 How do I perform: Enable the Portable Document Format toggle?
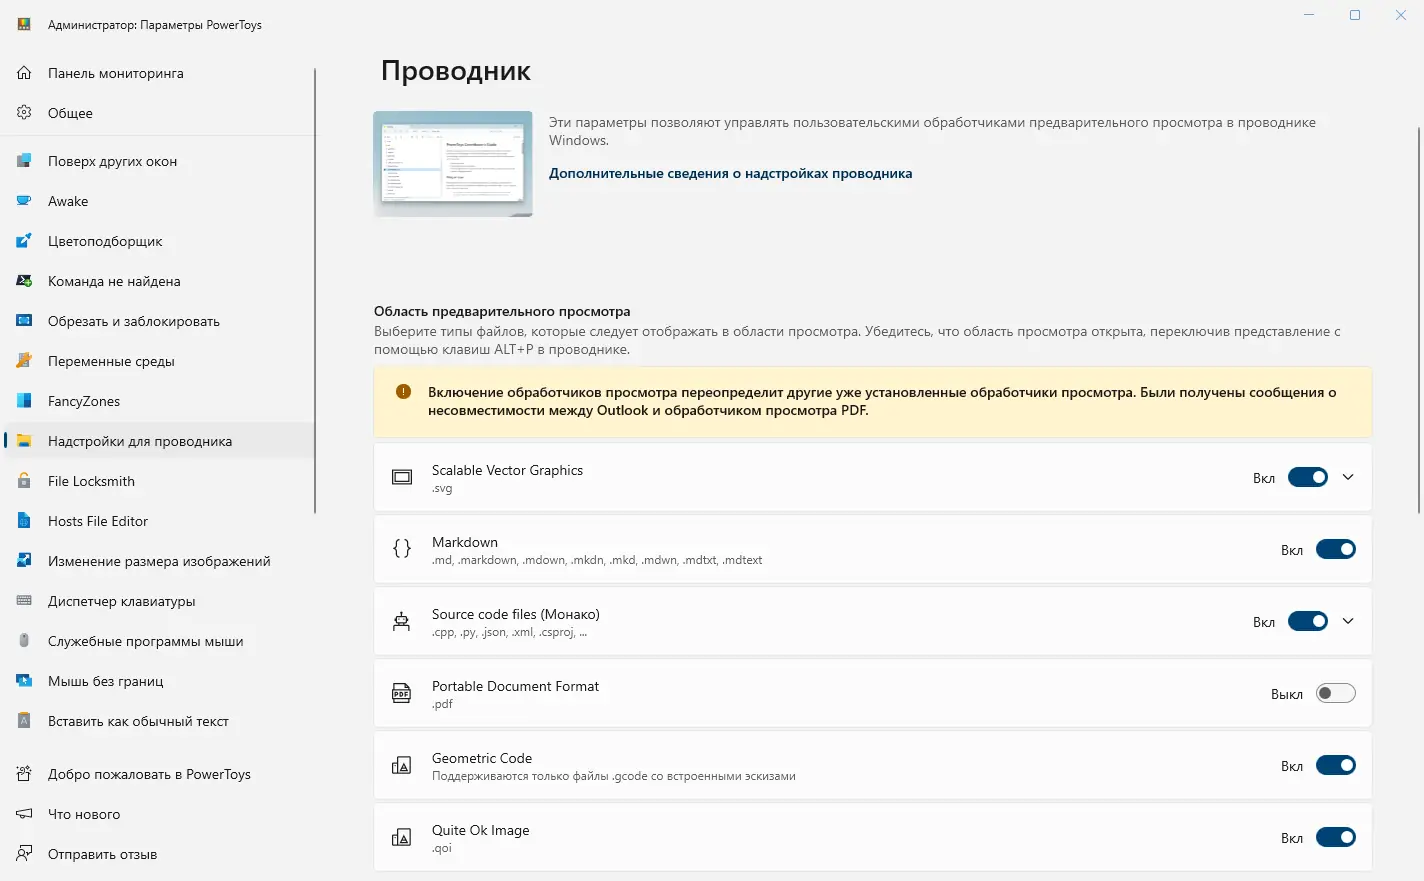(x=1336, y=693)
